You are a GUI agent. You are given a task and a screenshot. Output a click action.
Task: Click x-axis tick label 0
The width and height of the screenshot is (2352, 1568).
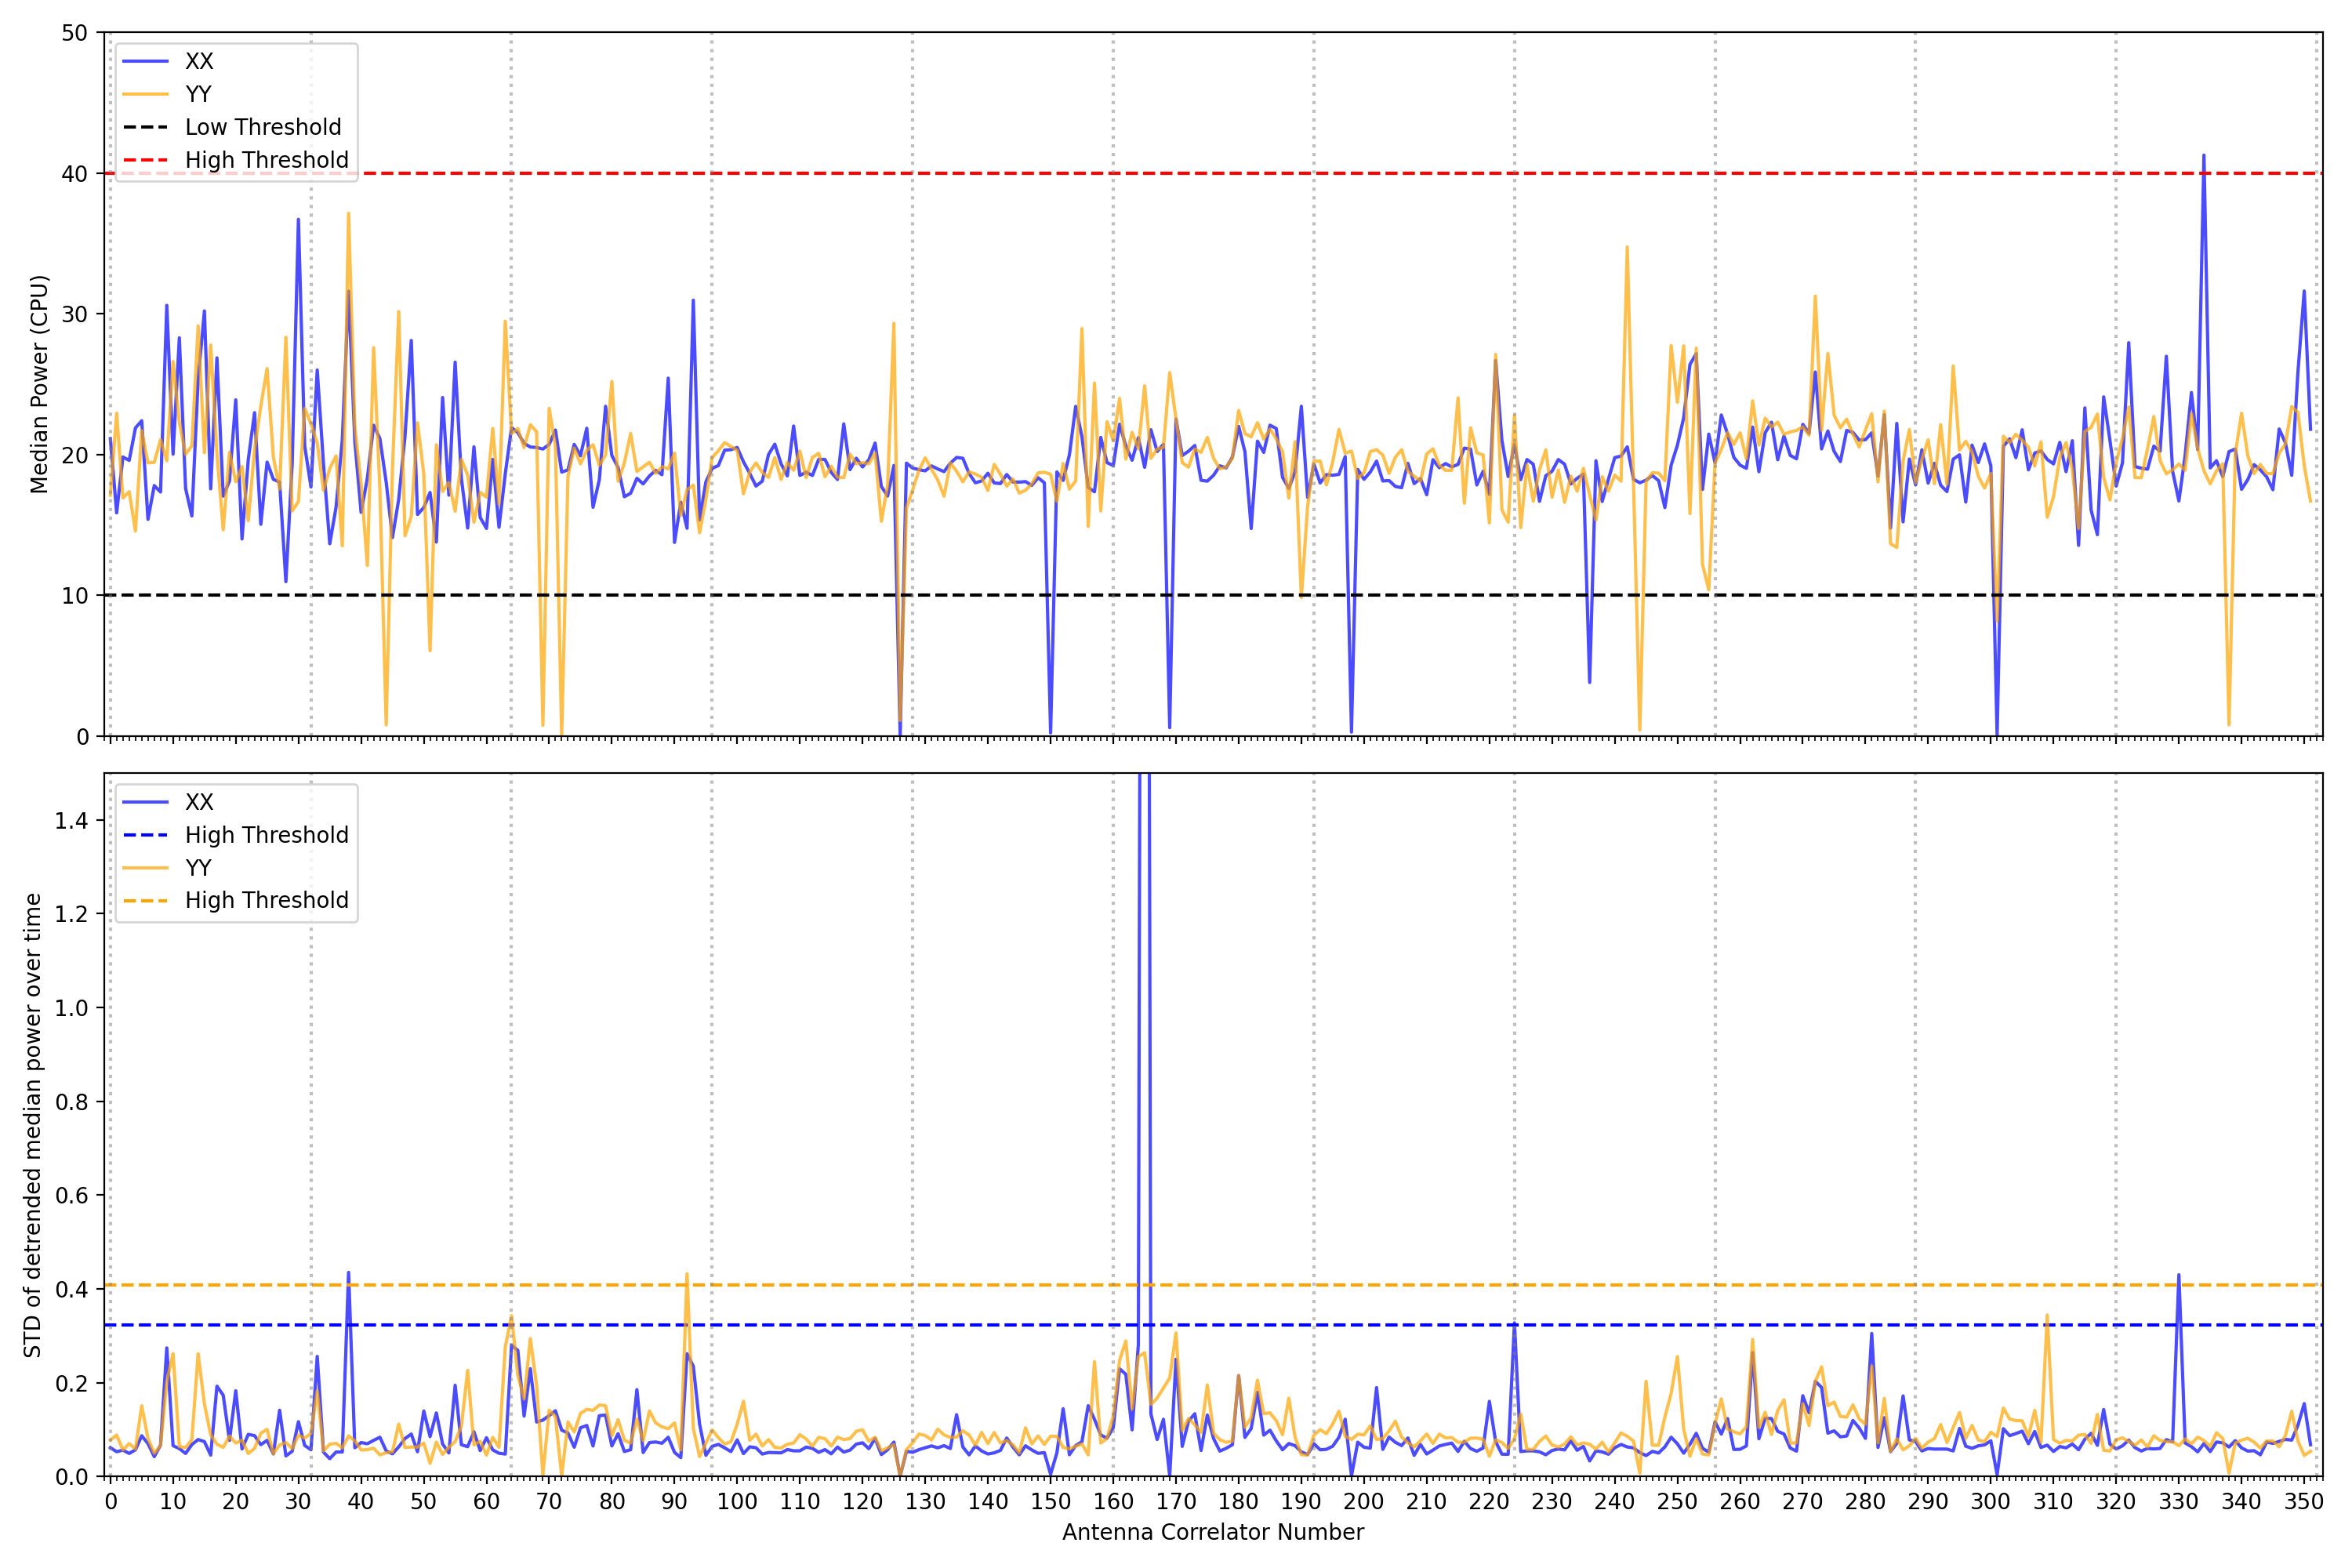[110, 1502]
